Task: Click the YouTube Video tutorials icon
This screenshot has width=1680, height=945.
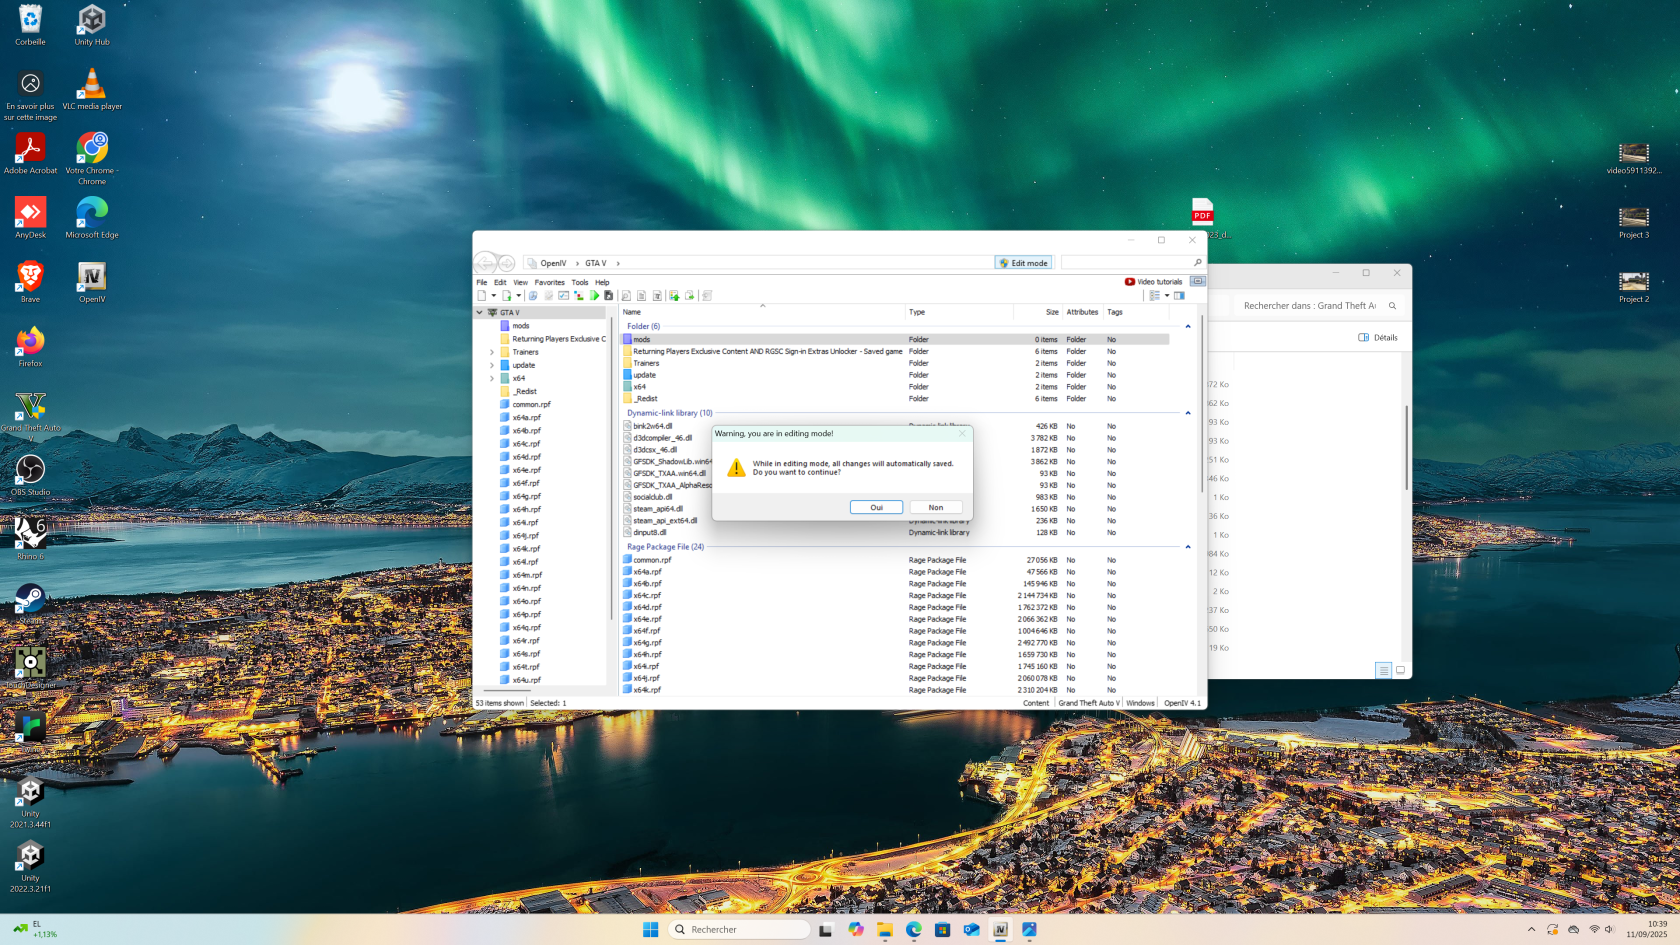Action: point(1130,282)
